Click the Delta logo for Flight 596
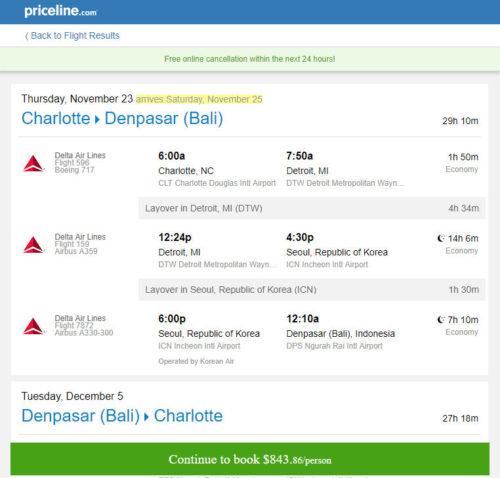 [x=33, y=163]
